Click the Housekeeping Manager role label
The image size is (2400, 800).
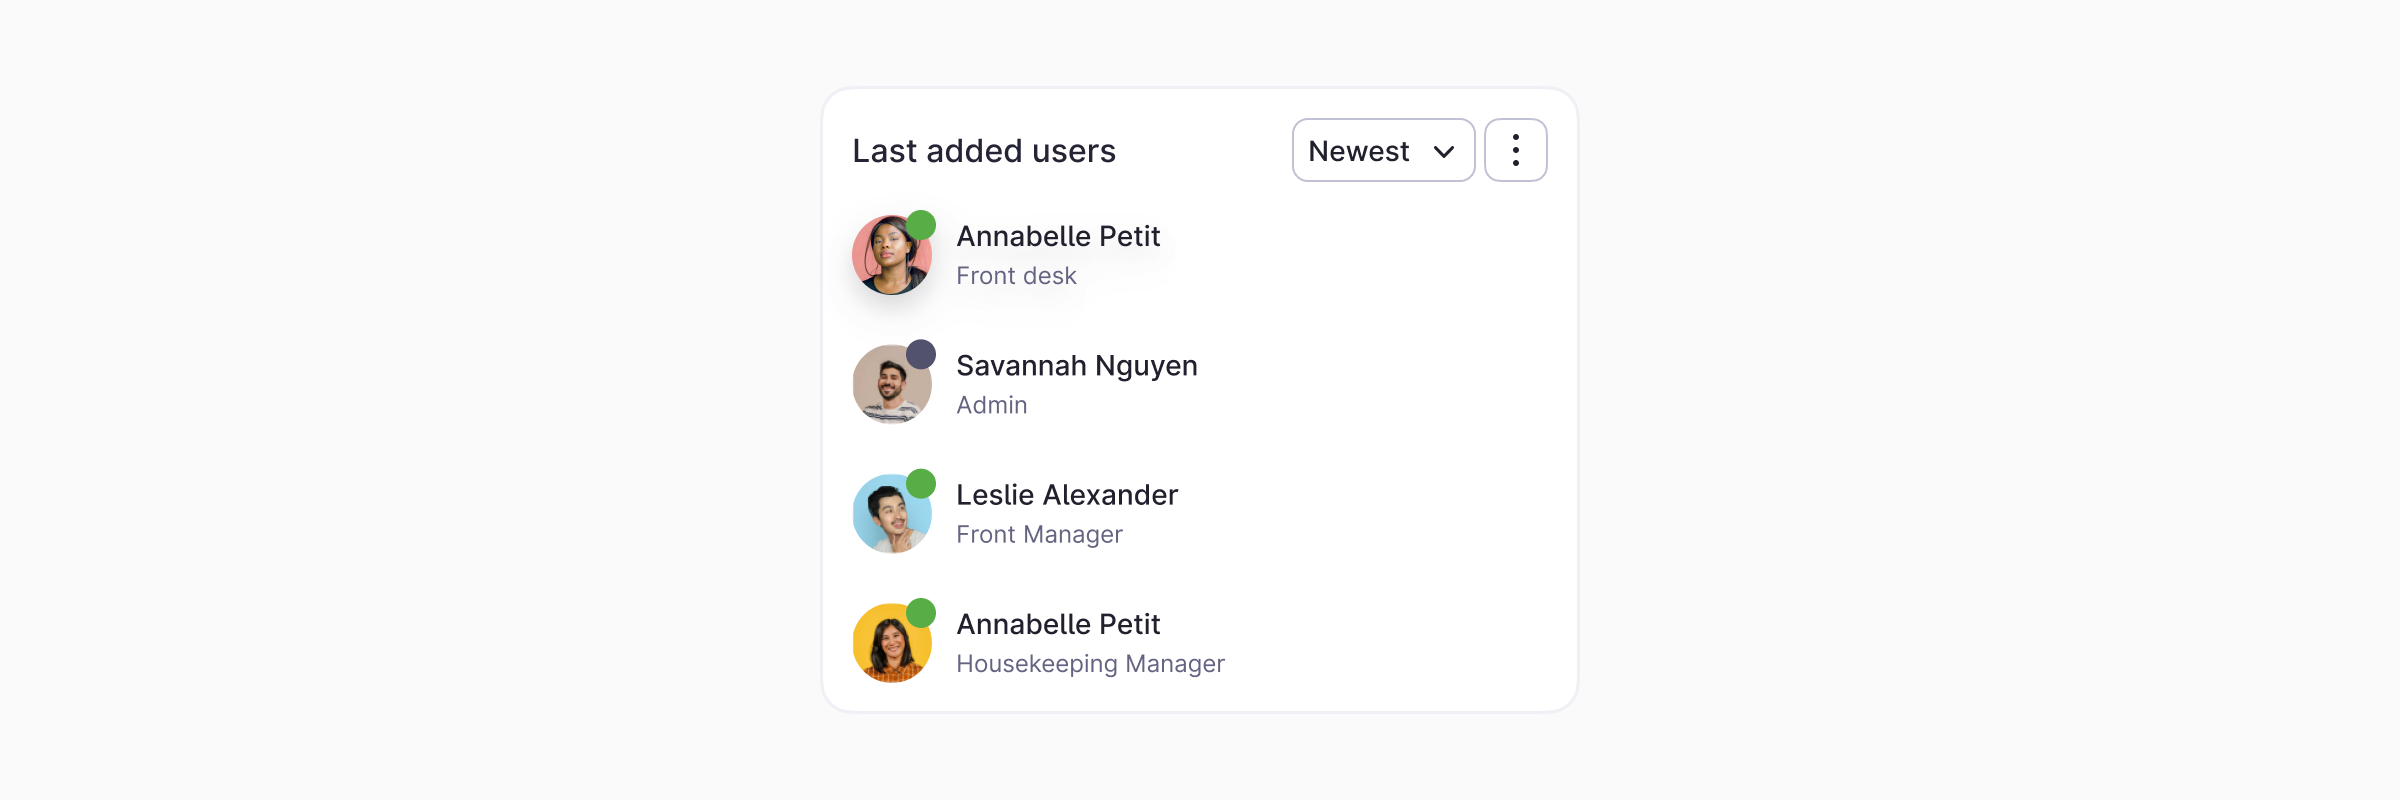1090,664
